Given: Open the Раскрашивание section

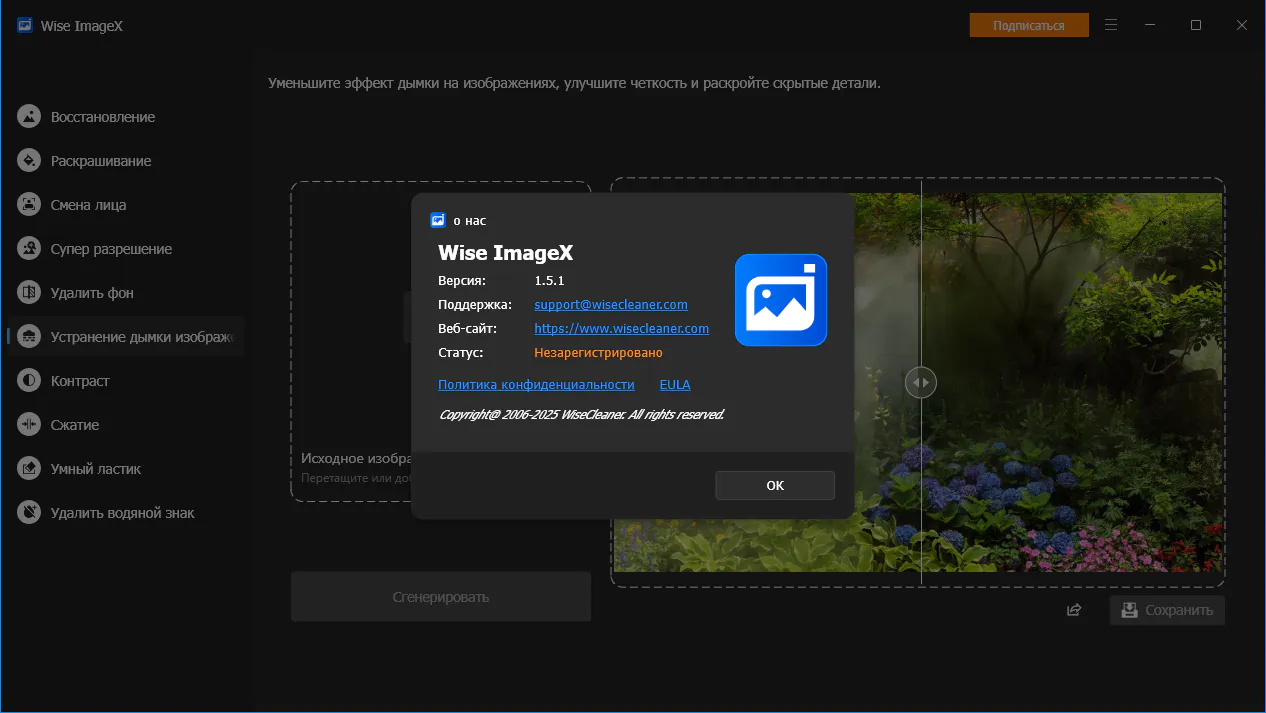Looking at the screenshot, I should (101, 161).
